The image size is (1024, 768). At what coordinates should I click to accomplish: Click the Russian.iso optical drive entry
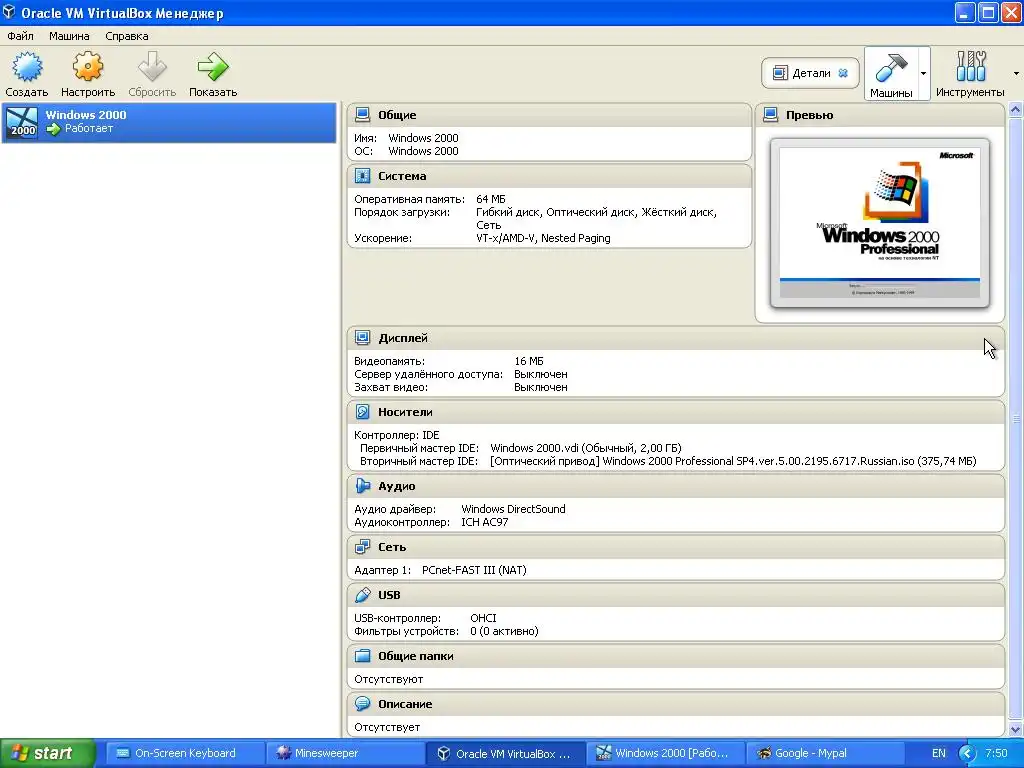click(x=733, y=461)
